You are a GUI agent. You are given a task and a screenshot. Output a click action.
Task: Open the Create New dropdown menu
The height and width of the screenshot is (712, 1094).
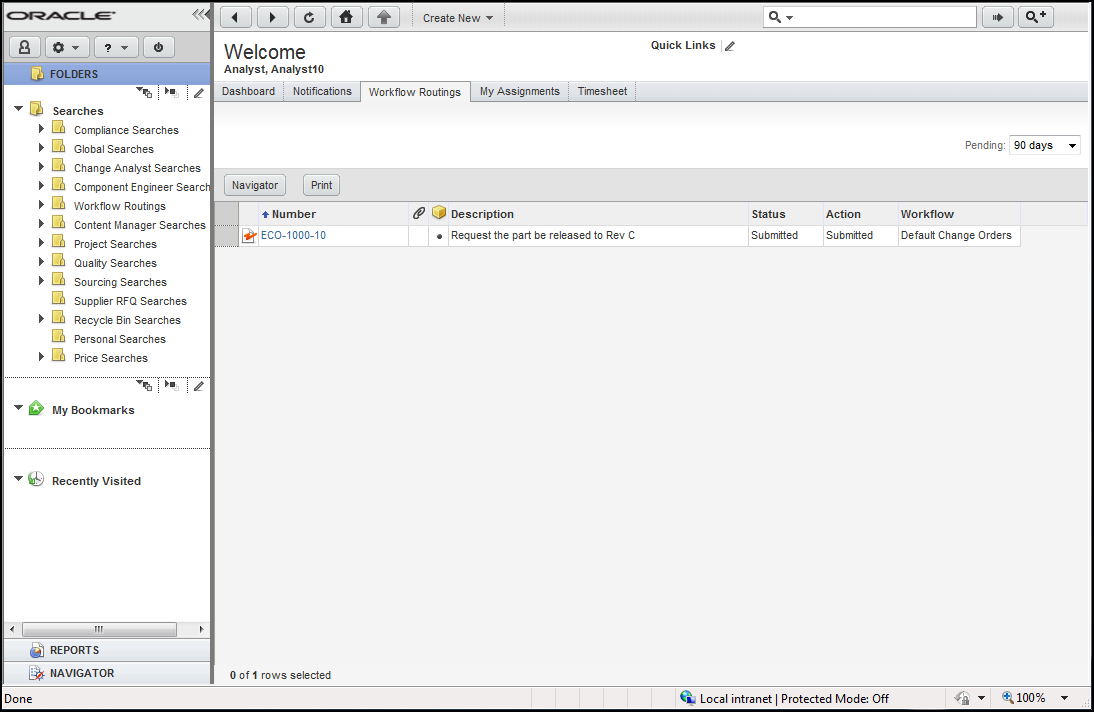pyautogui.click(x=457, y=18)
